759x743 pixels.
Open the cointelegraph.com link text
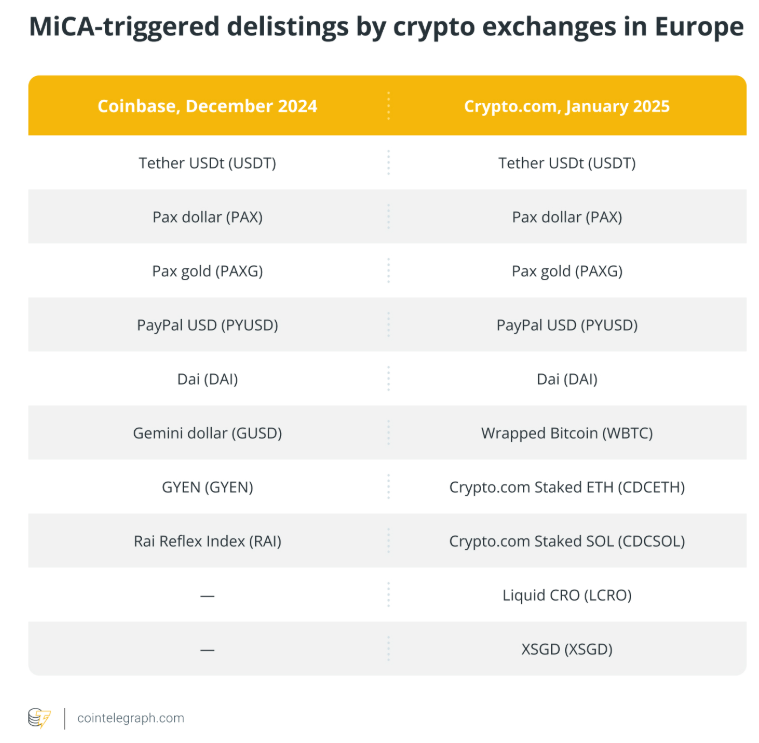(x=130, y=718)
